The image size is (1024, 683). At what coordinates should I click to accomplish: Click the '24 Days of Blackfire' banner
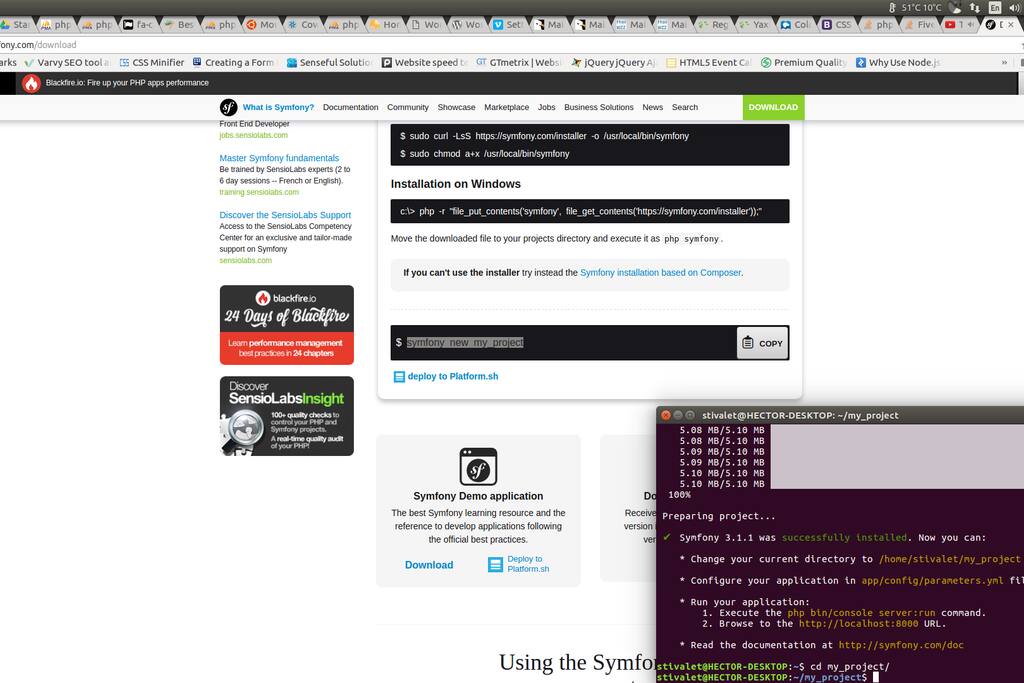click(287, 325)
